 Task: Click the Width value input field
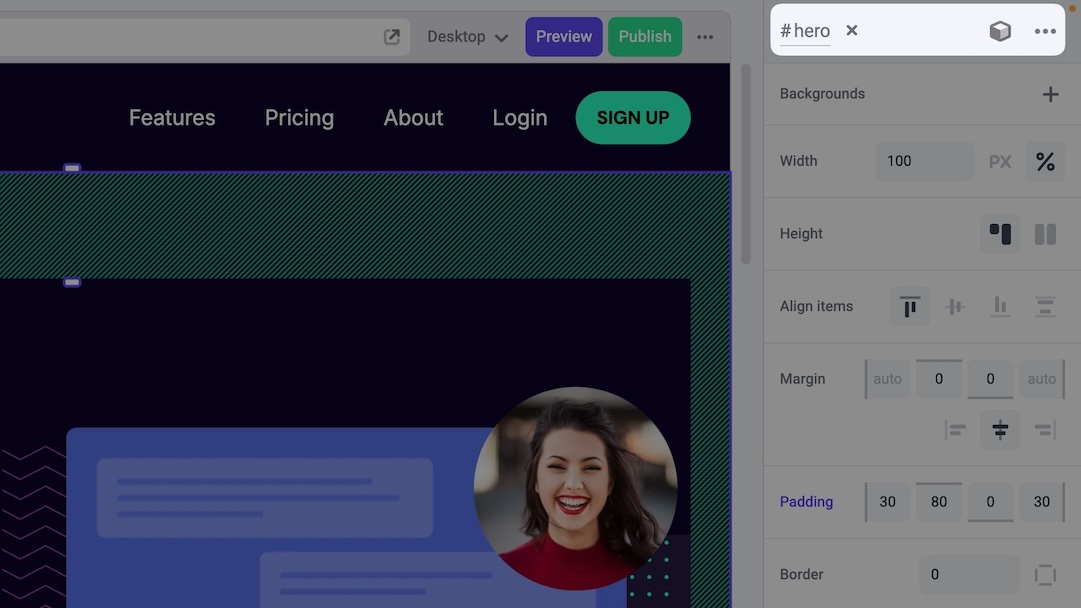(x=923, y=161)
